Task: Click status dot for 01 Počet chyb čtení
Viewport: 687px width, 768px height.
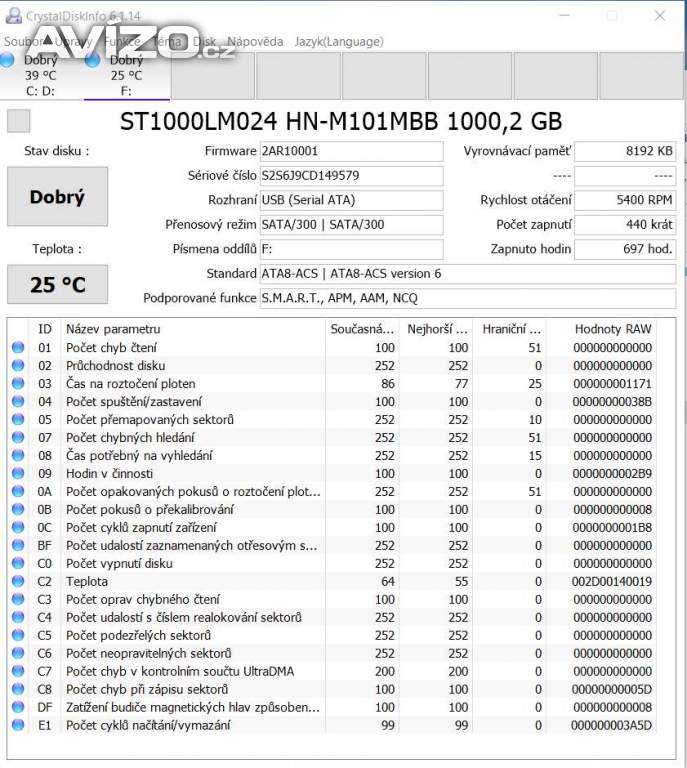Action: coord(18,347)
